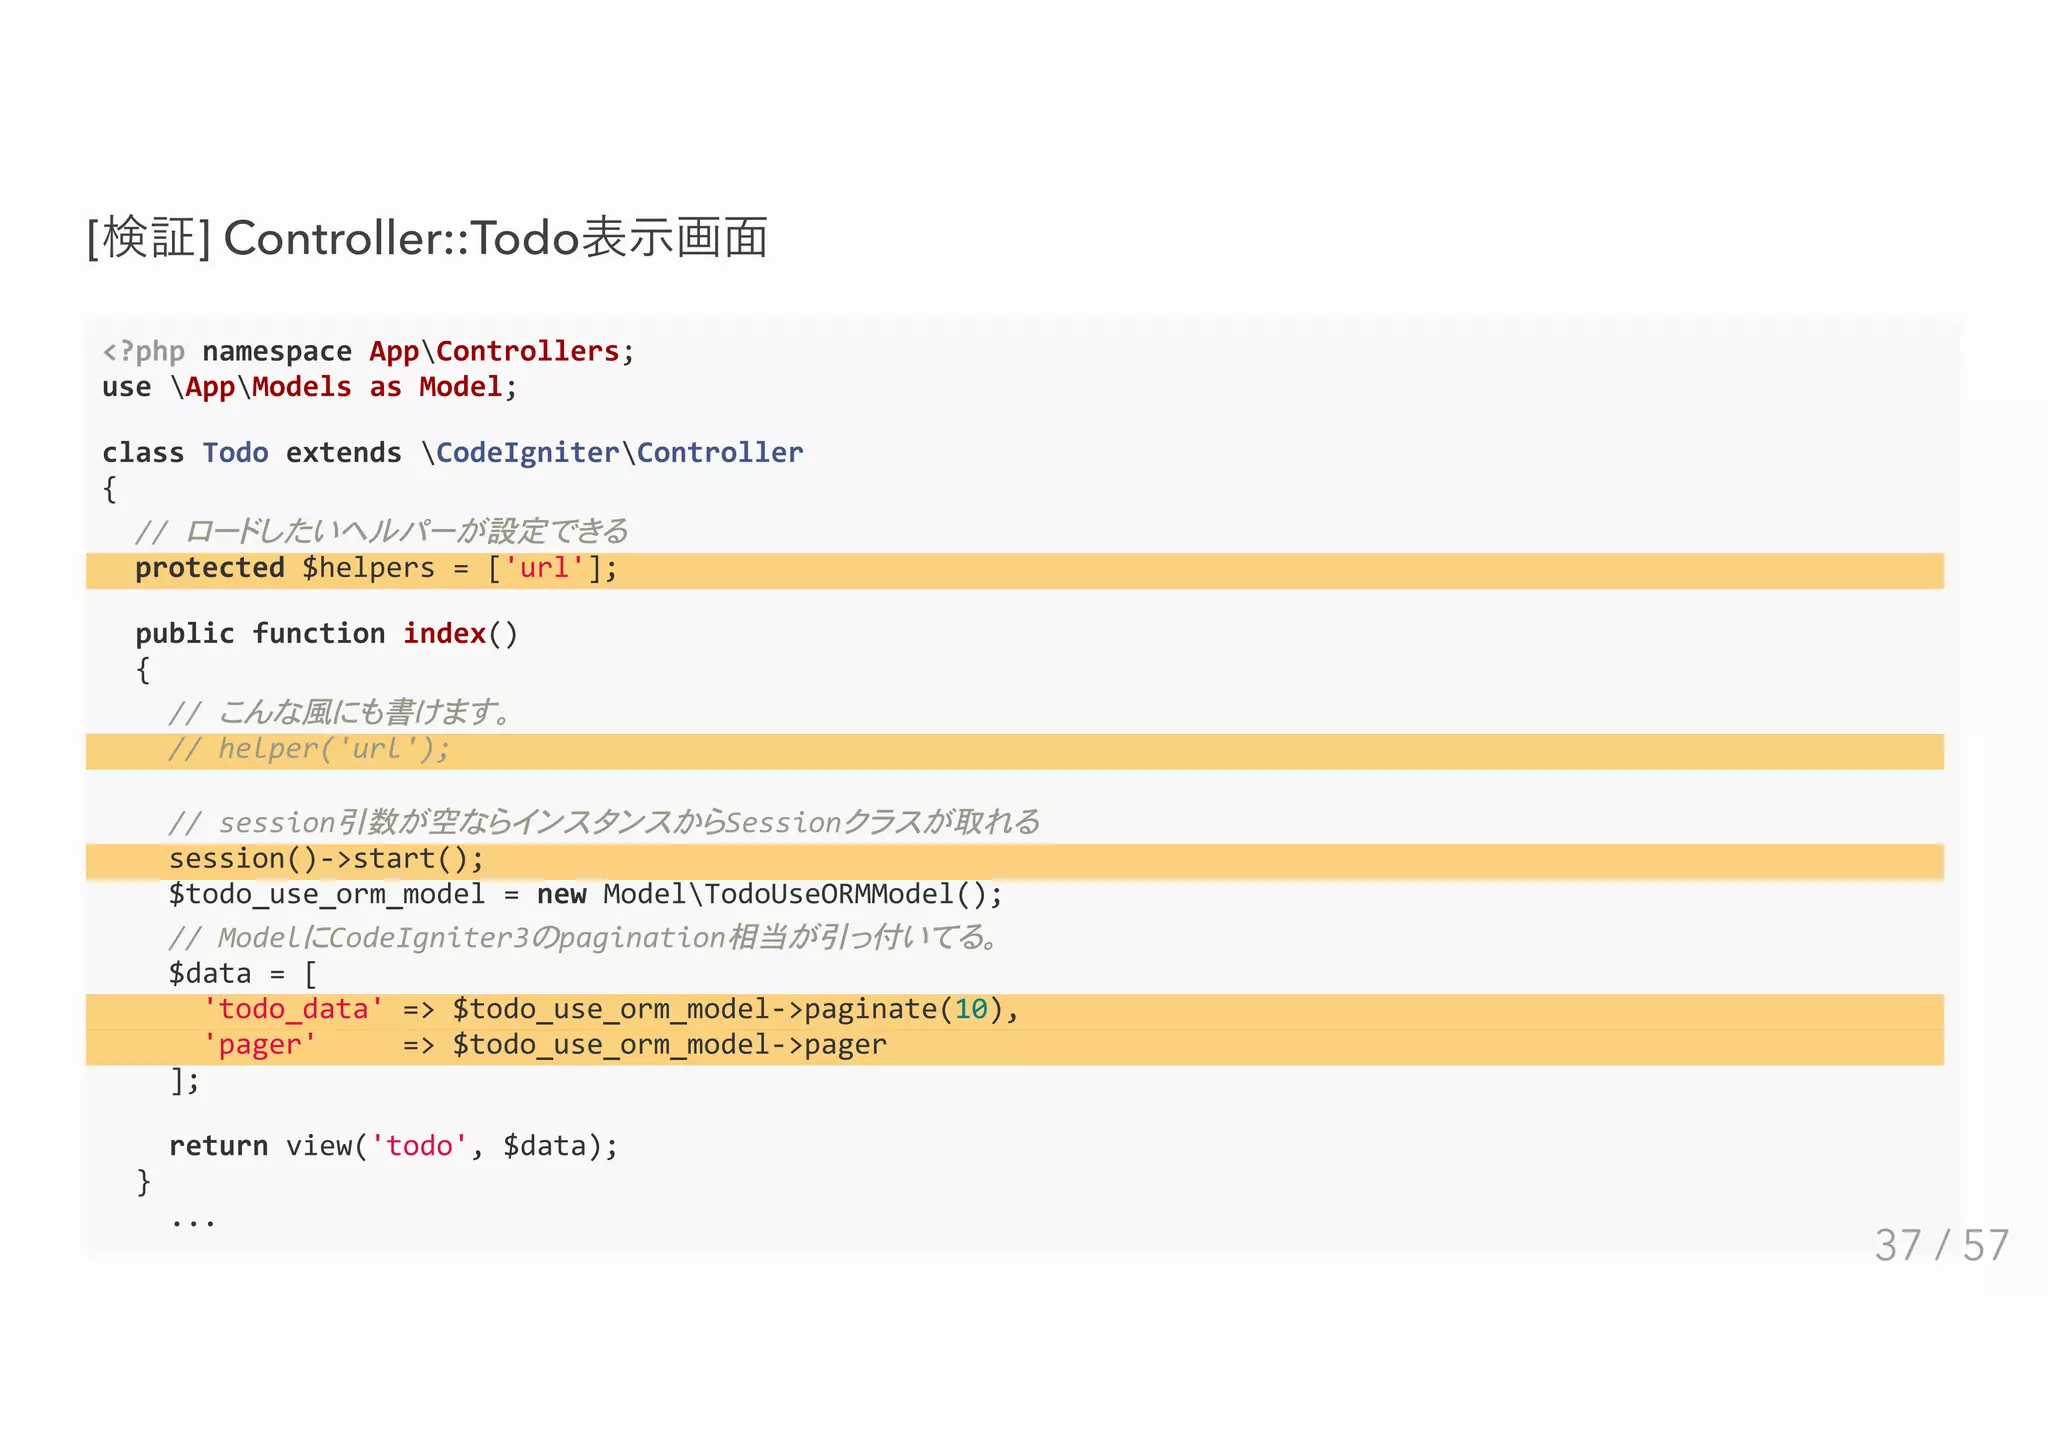Click 'public function index()' line
Viewport: 2048px width, 1447px height.
327,634
